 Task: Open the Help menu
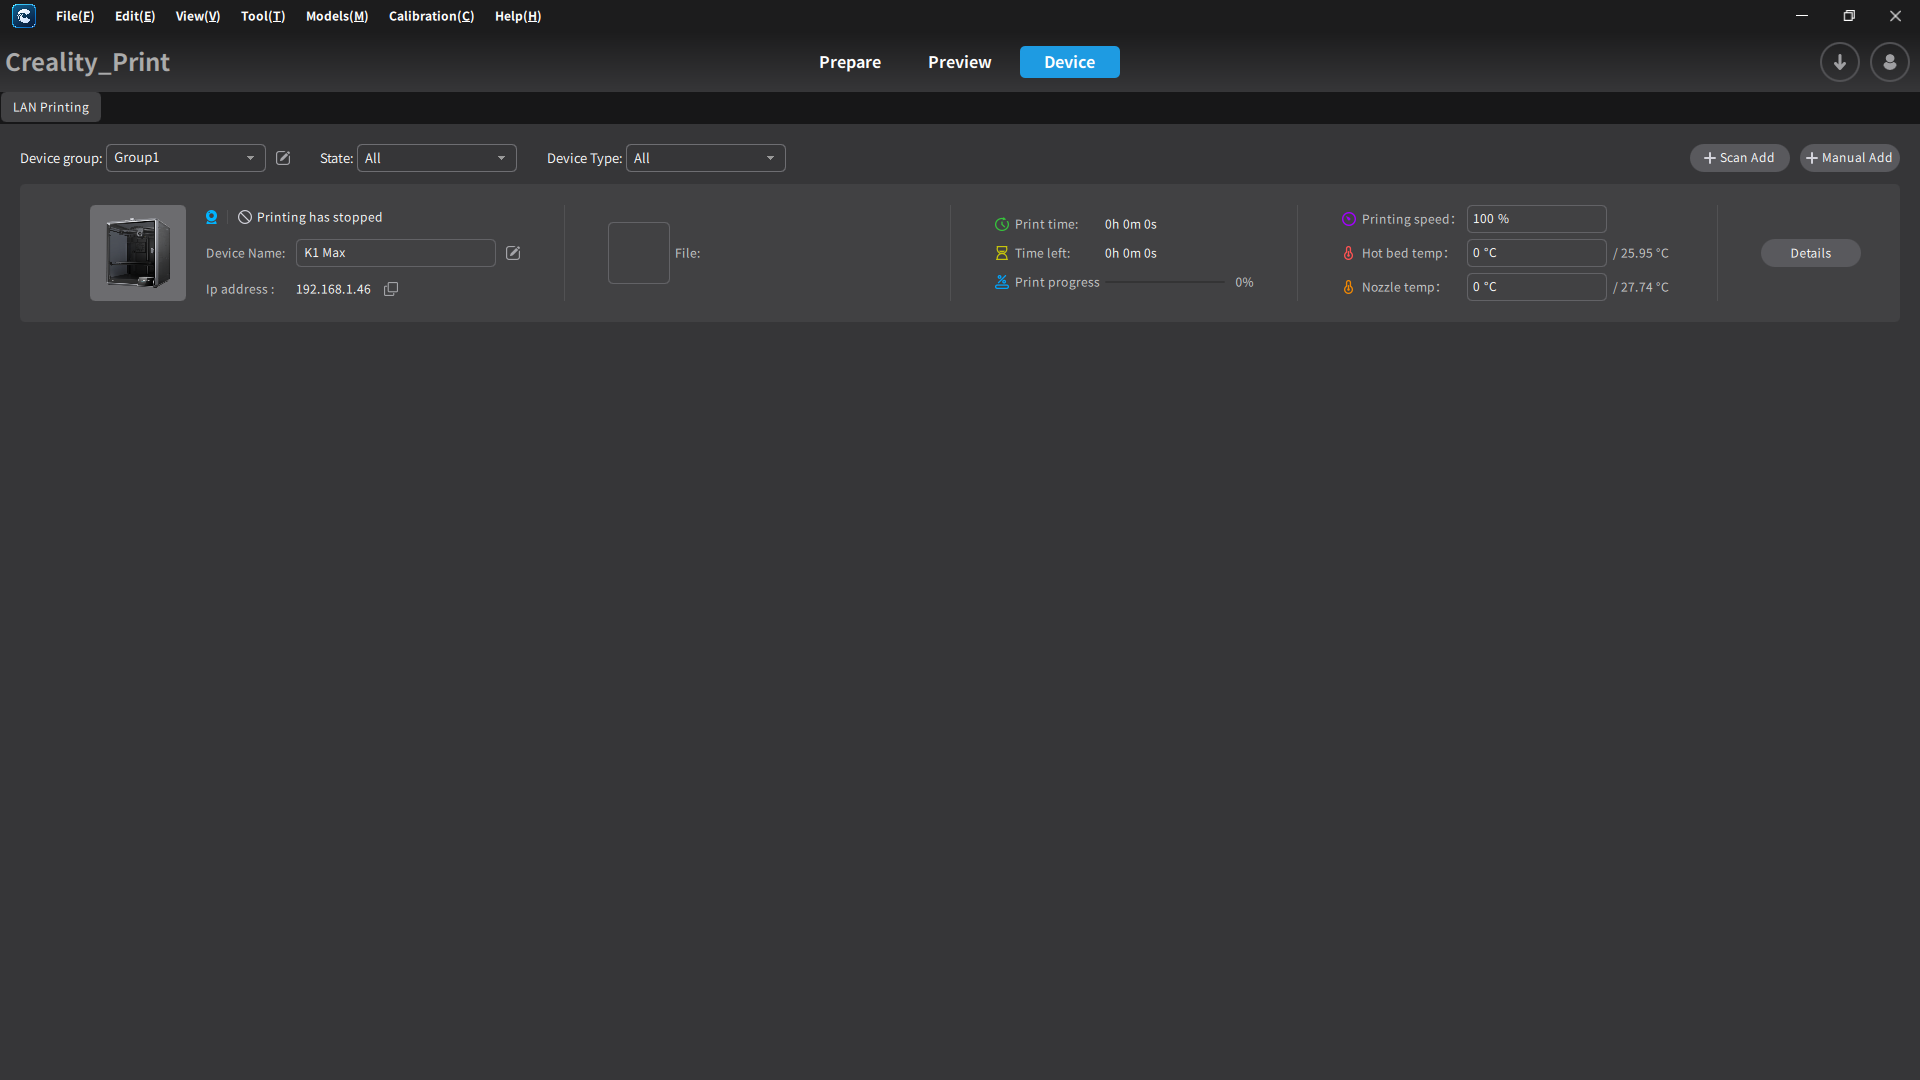click(518, 16)
